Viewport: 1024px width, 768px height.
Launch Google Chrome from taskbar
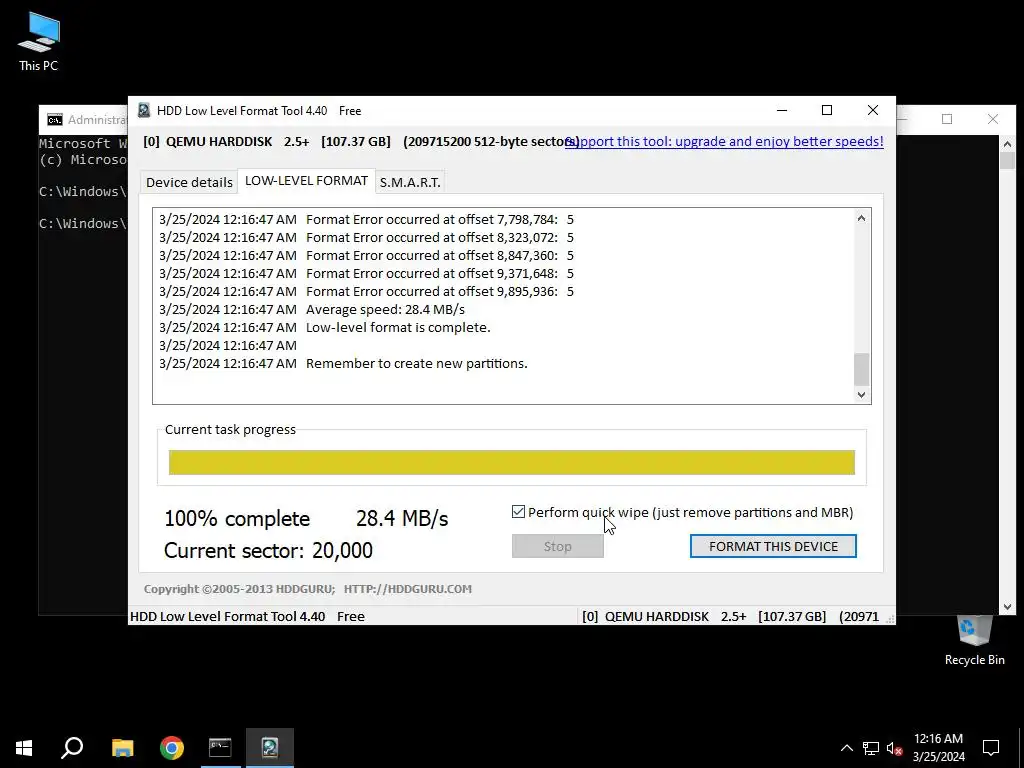click(x=172, y=748)
